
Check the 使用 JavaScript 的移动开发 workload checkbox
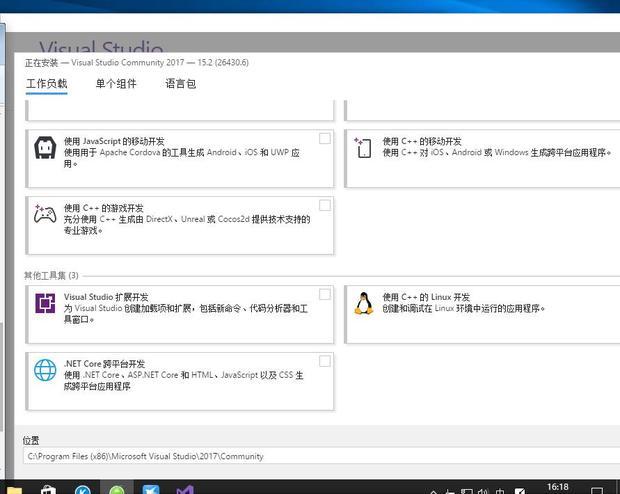point(325,138)
